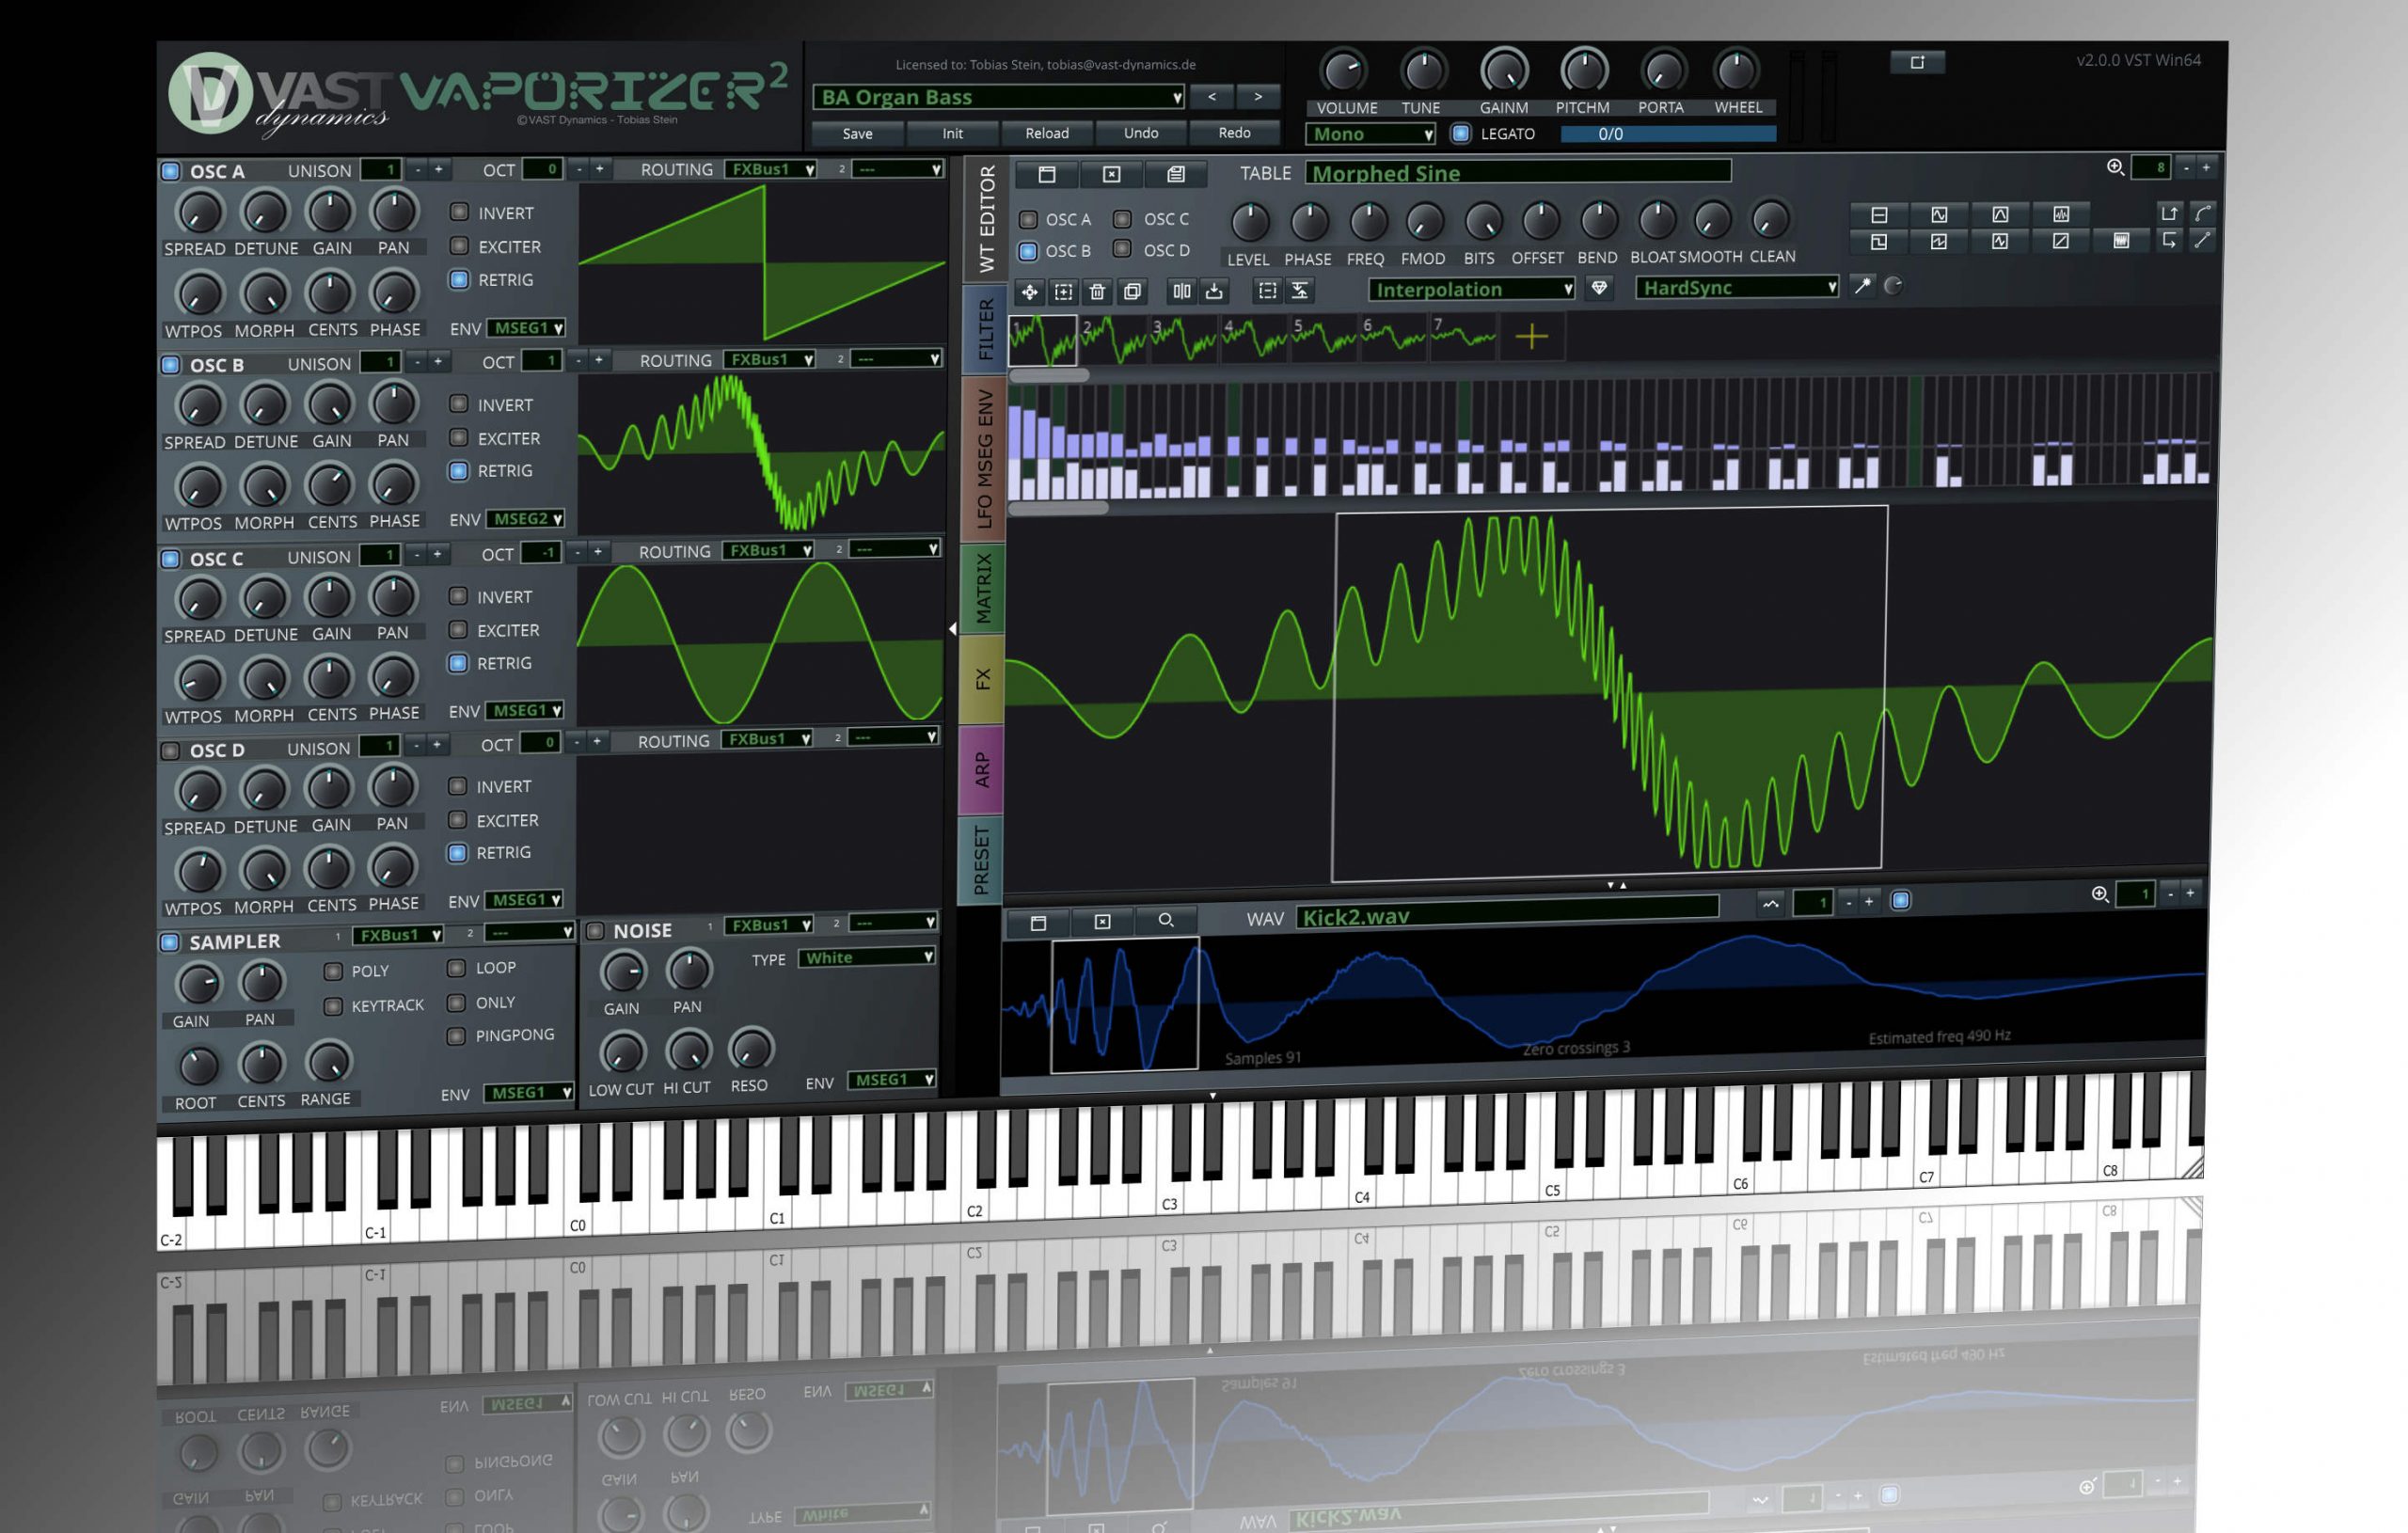Click the new wavetable window icon by TABLE
2408x1533 pixels.
coord(1047,174)
